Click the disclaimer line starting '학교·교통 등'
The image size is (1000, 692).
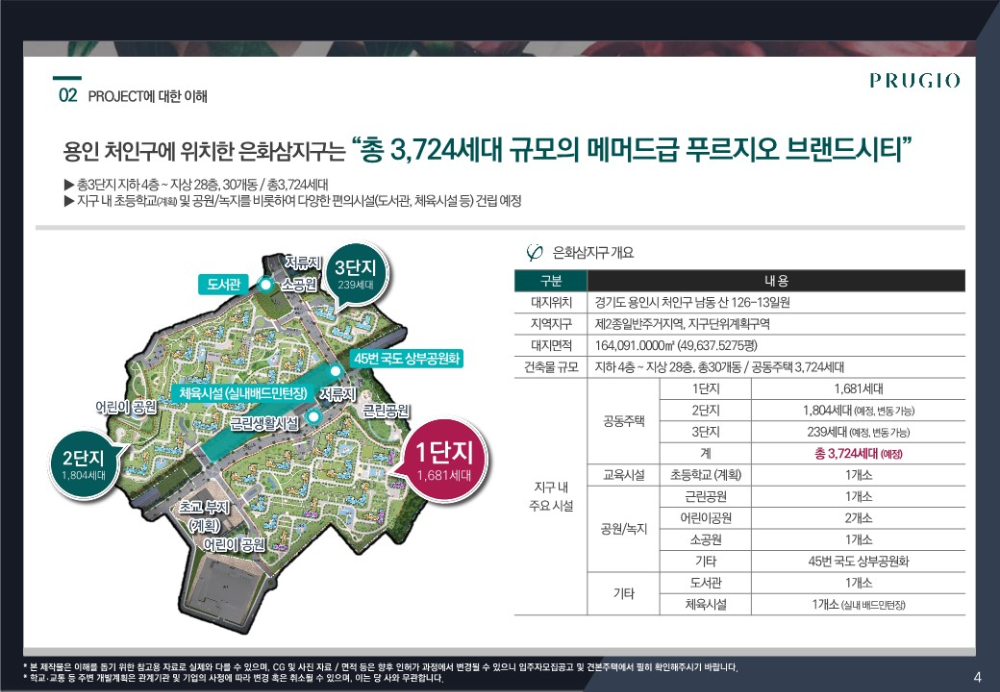pyautogui.click(x=233, y=677)
